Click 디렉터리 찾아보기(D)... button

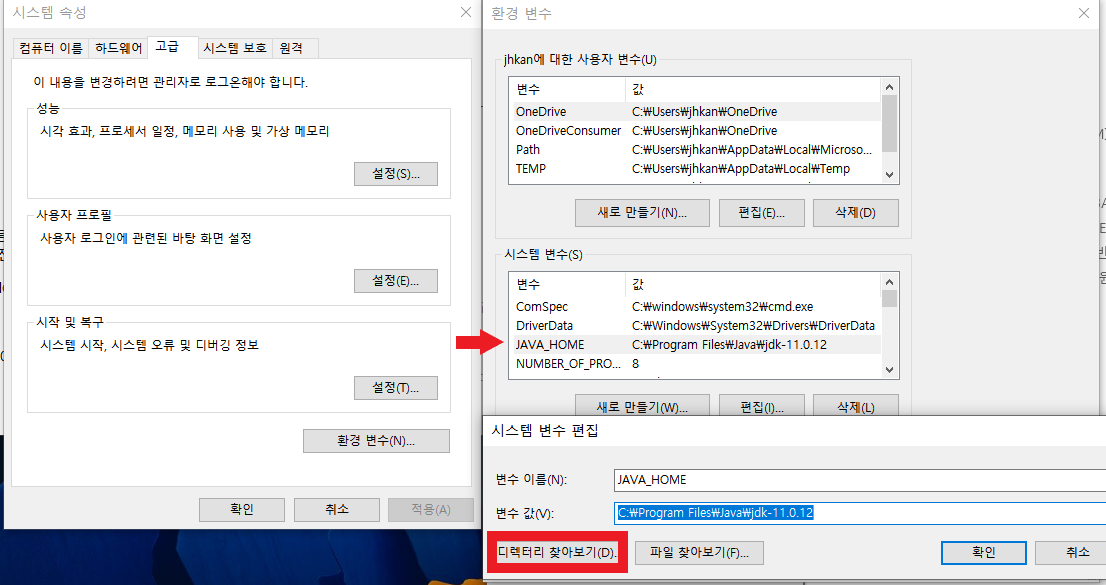[557, 553]
